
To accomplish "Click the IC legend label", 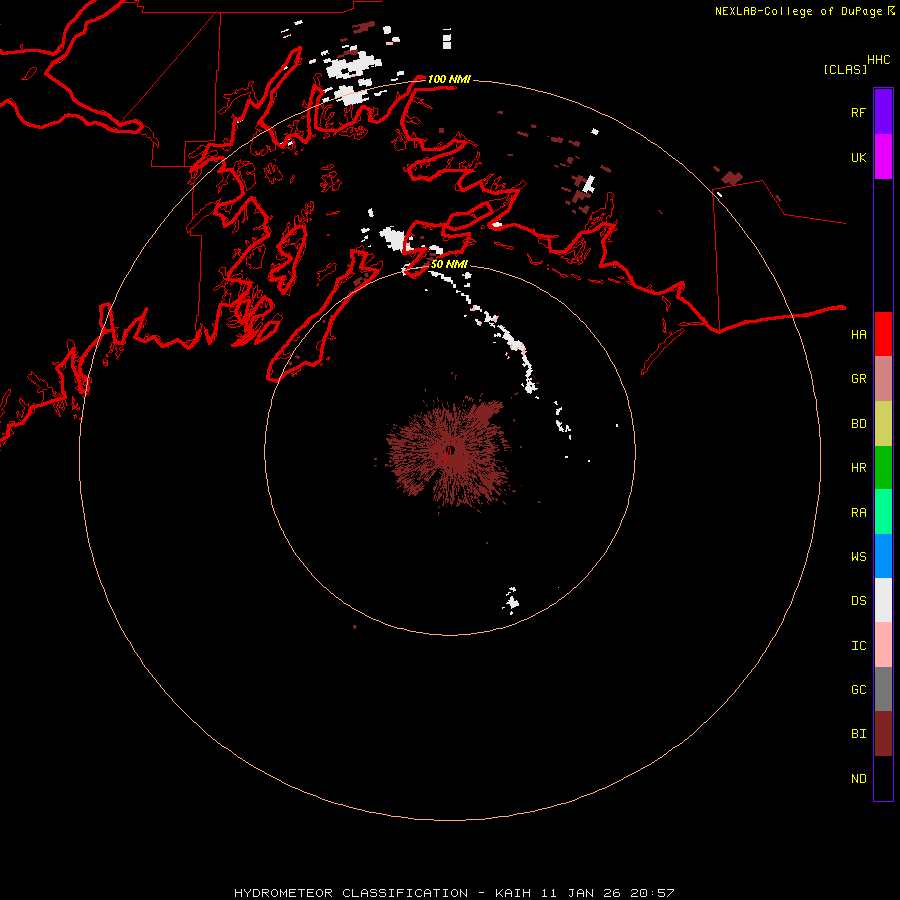I will pos(858,646).
